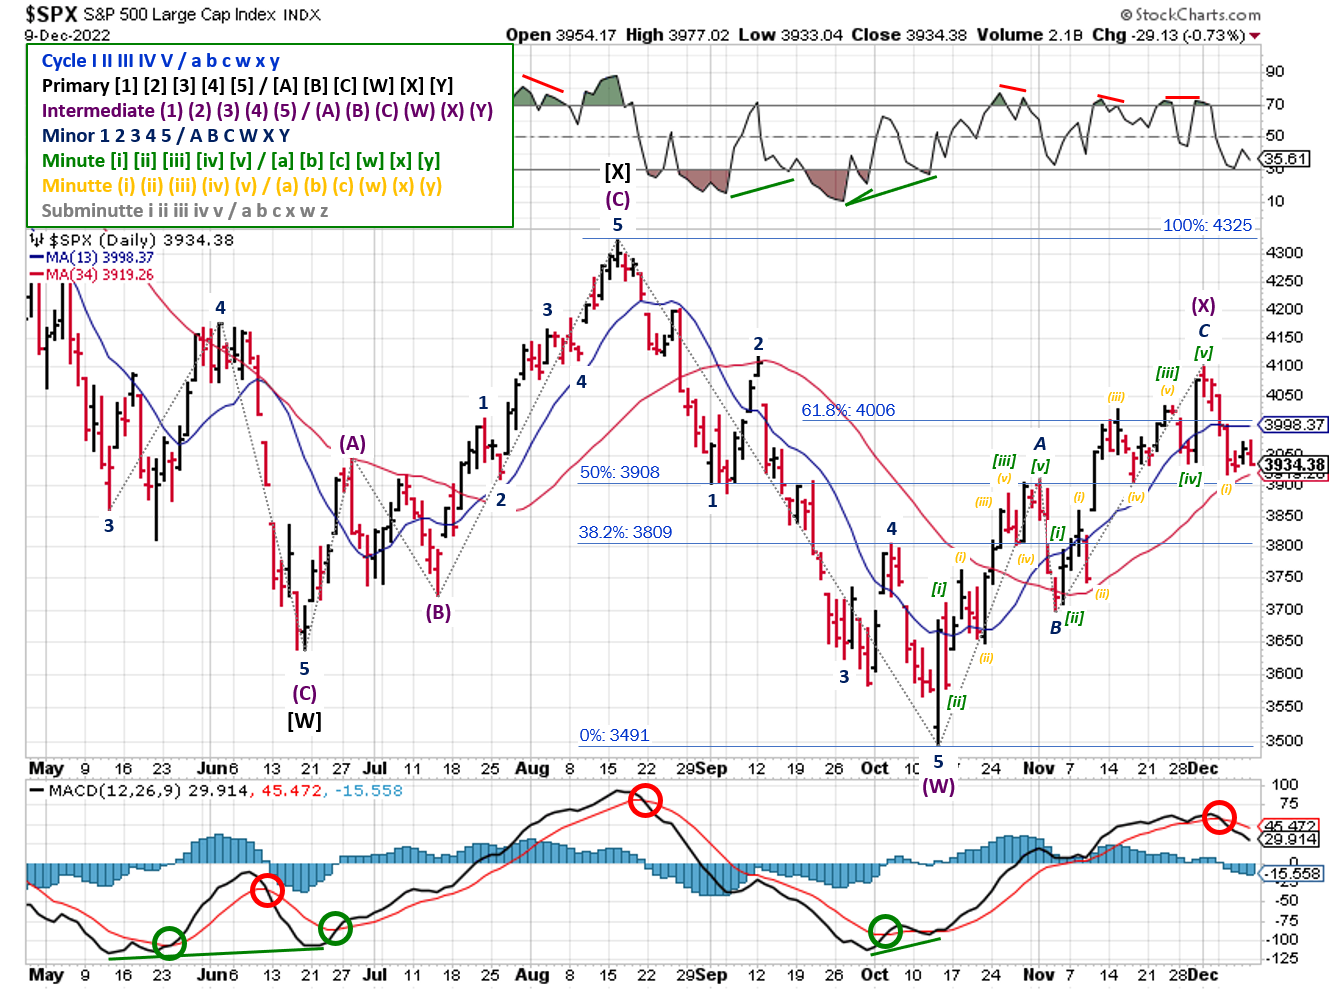Click the RSI 35.61 value tag
The height and width of the screenshot is (990, 1329).
tap(1286, 159)
